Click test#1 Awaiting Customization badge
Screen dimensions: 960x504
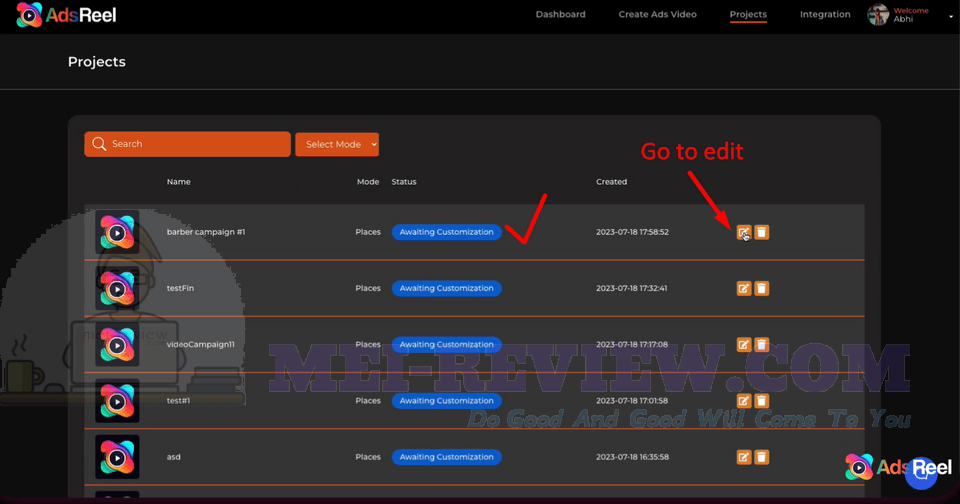[x=446, y=401]
